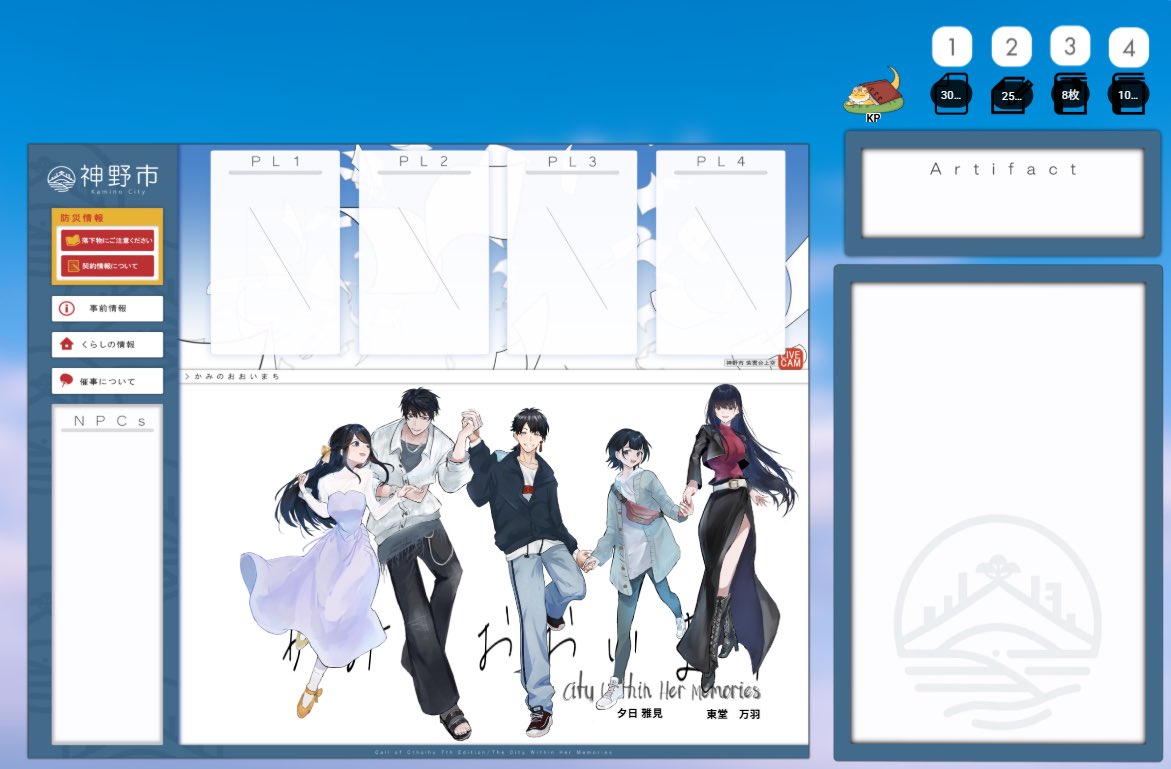
Task: Select the PL 3 character slot
Action: coord(572,252)
